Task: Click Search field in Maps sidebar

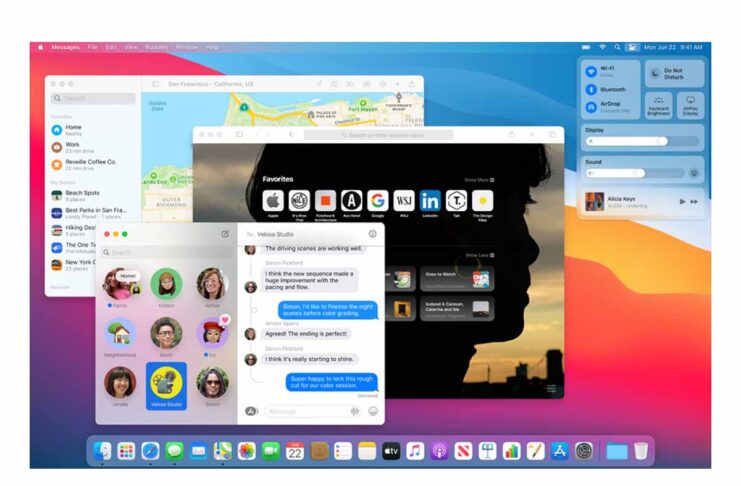Action: click(x=93, y=98)
